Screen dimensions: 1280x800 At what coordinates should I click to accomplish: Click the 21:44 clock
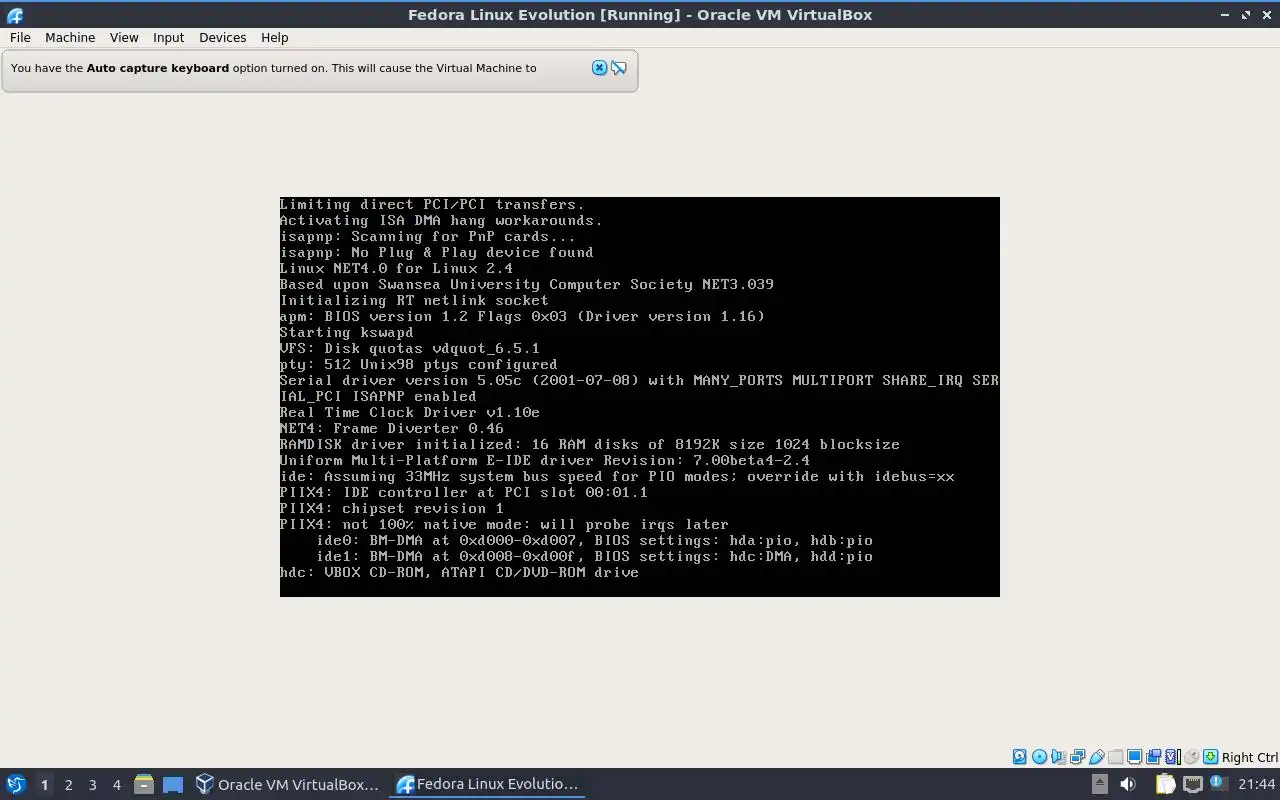pyautogui.click(x=1257, y=784)
